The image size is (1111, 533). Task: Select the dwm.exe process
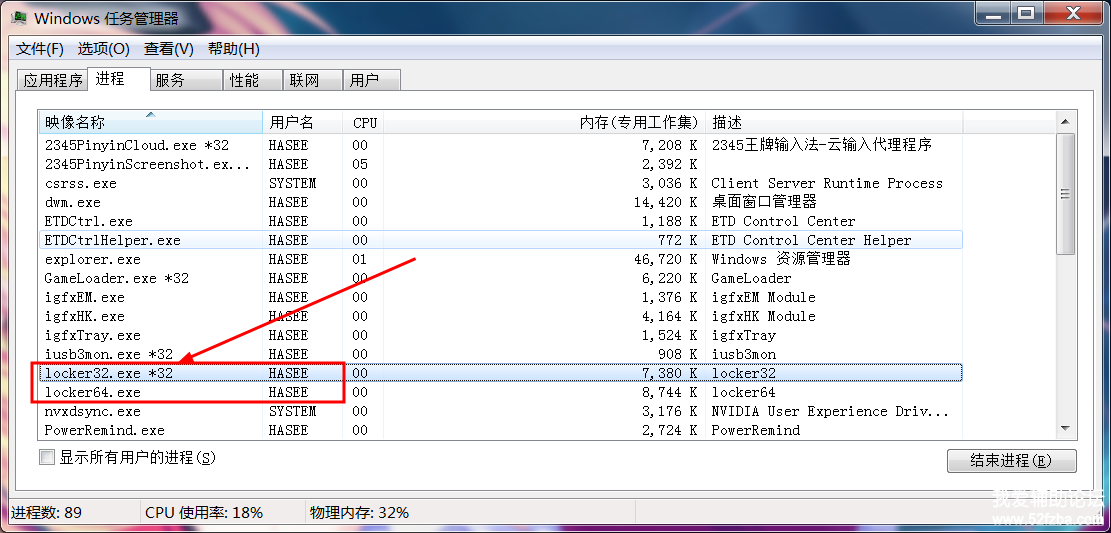coord(501,203)
